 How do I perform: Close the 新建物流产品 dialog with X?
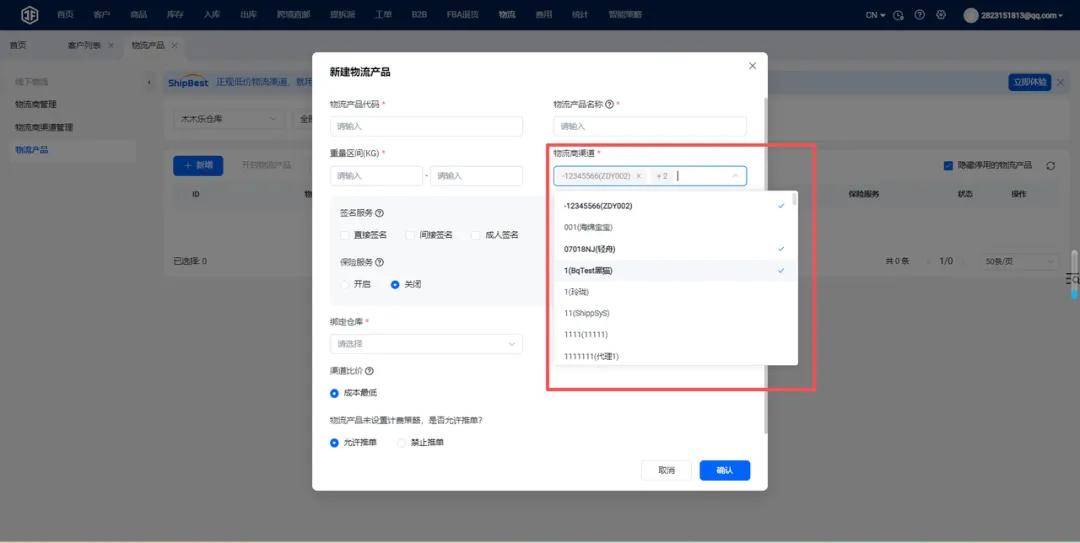(752, 65)
